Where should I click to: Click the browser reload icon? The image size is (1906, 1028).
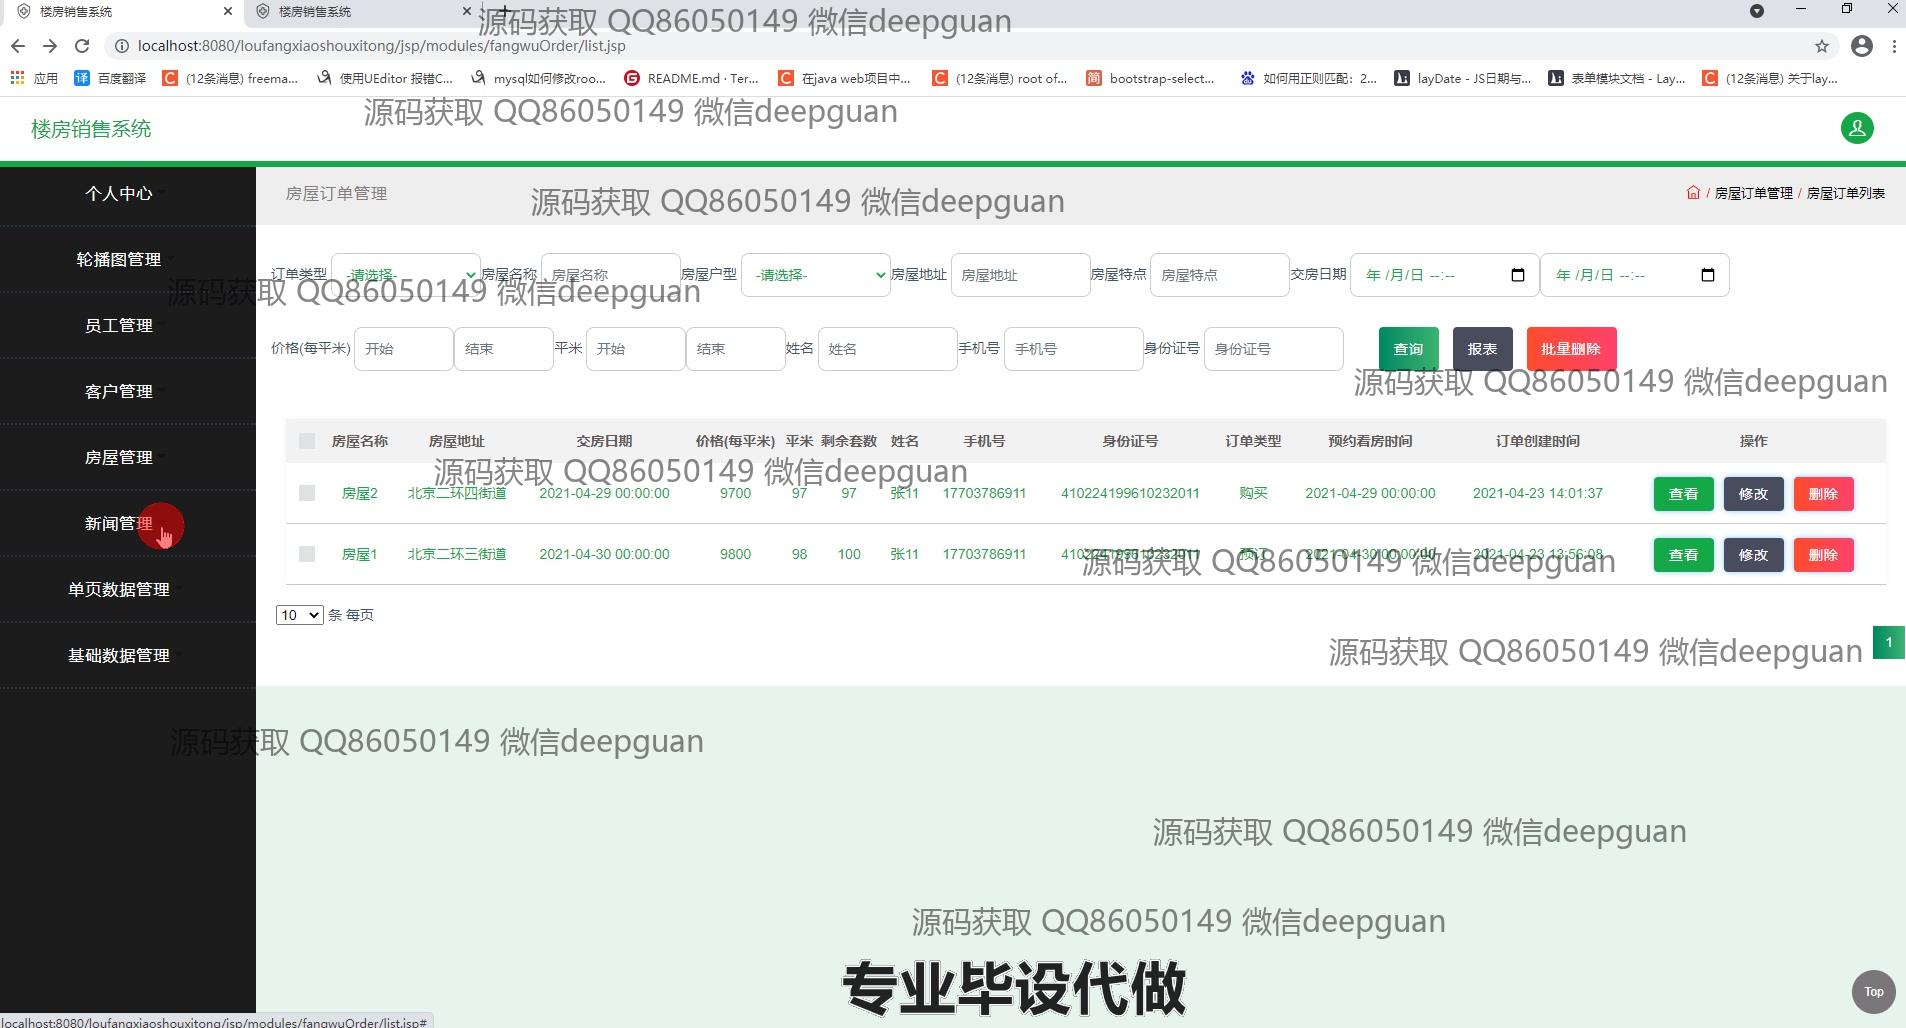(82, 46)
